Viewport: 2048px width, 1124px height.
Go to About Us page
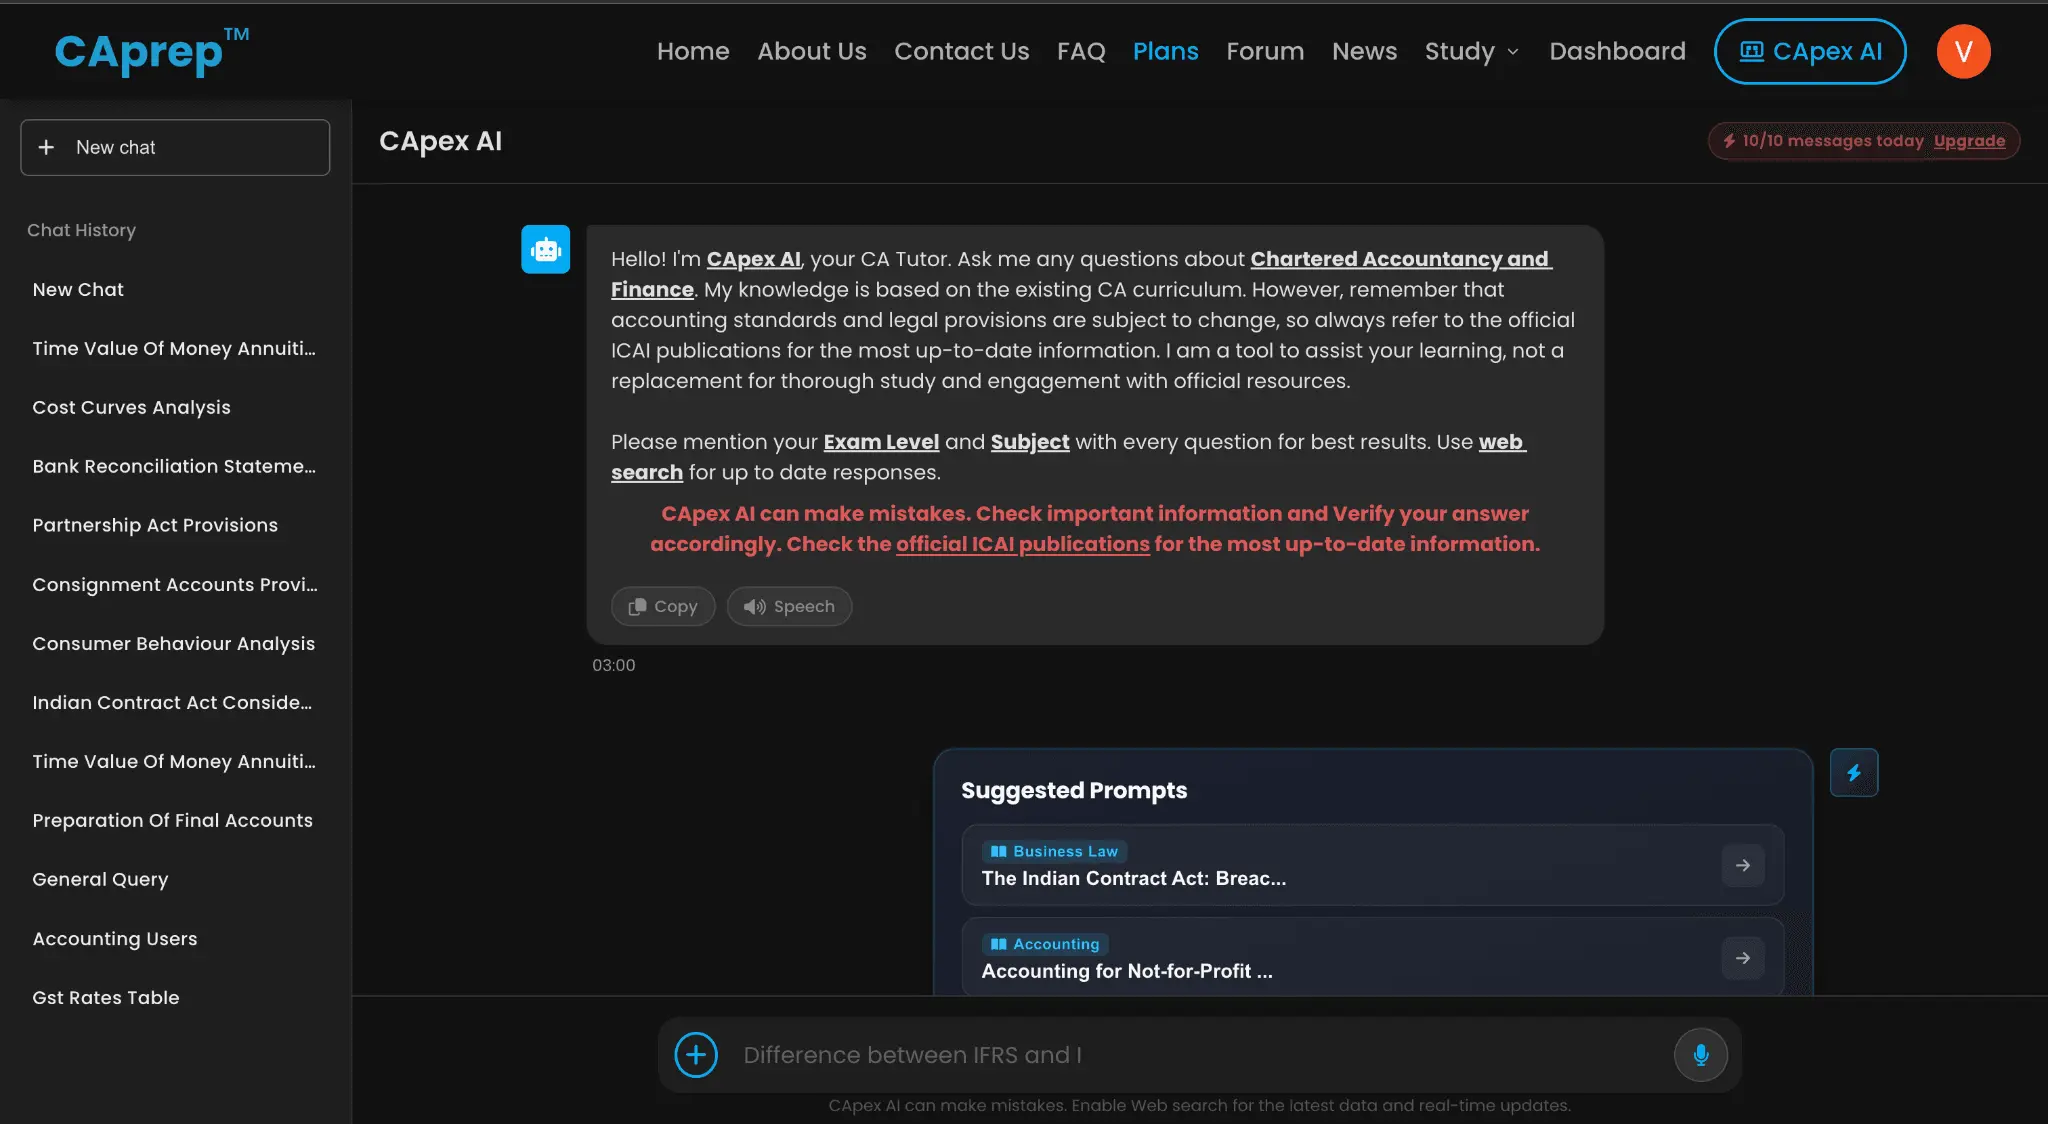coord(812,51)
